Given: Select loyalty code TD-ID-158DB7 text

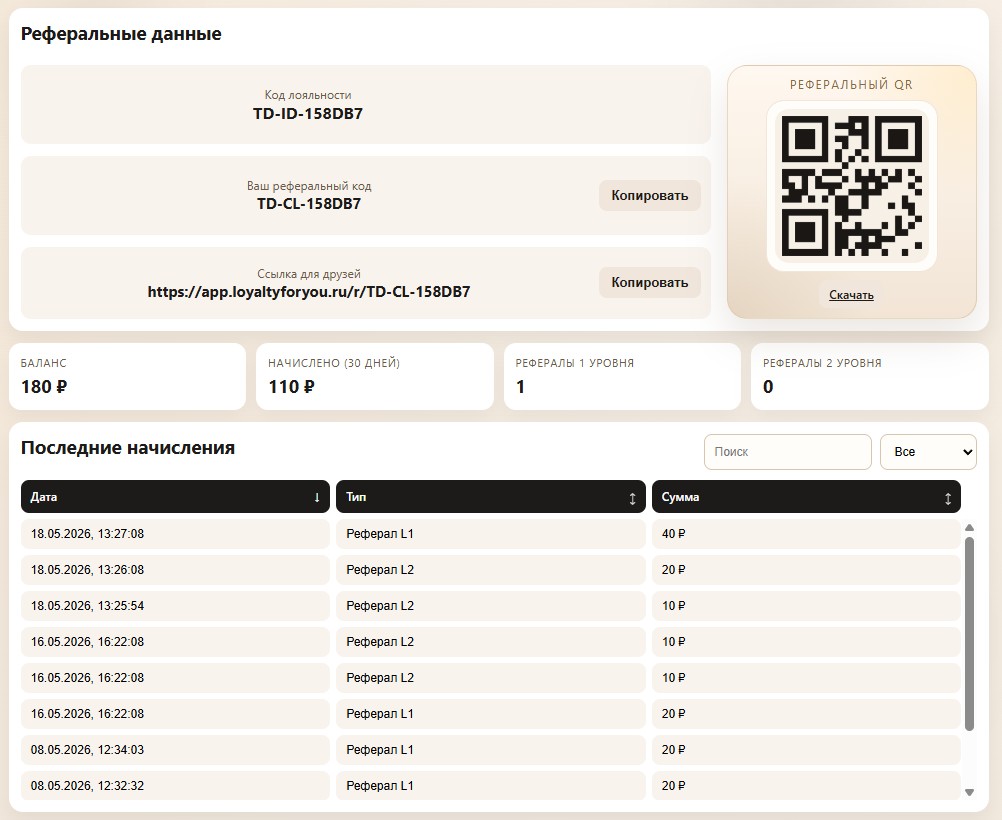Looking at the screenshot, I should click(308, 114).
